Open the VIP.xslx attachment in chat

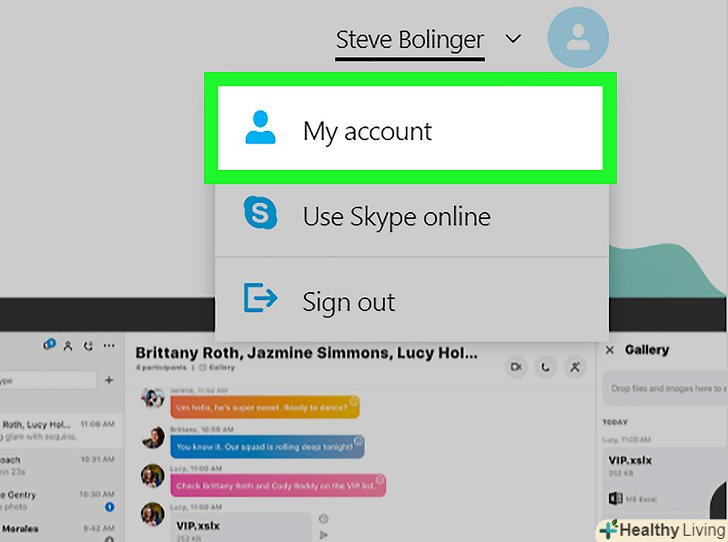click(241, 528)
